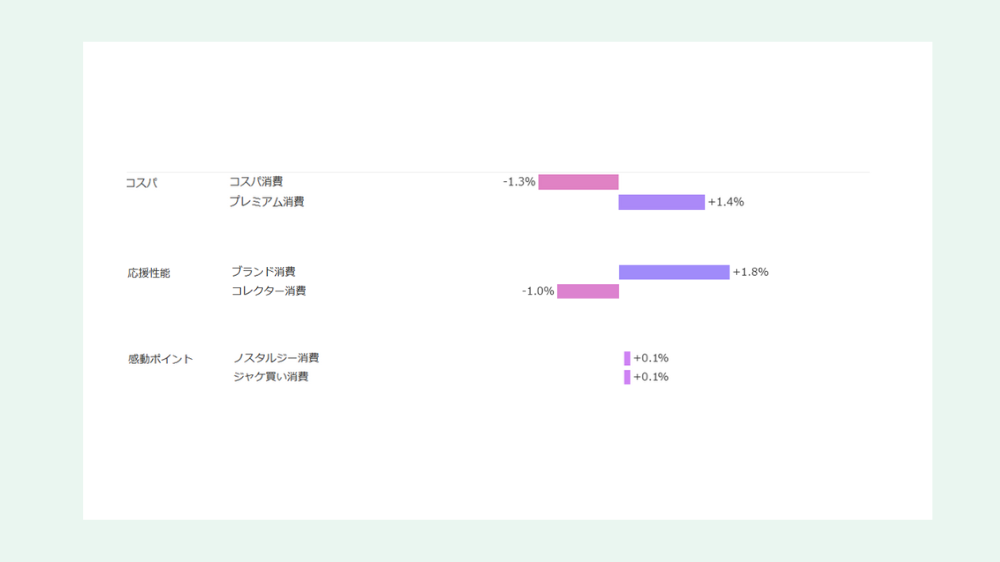Click the ジャケ買い消費 row label
Viewport: 1000px width, 562px height.
(x=270, y=376)
